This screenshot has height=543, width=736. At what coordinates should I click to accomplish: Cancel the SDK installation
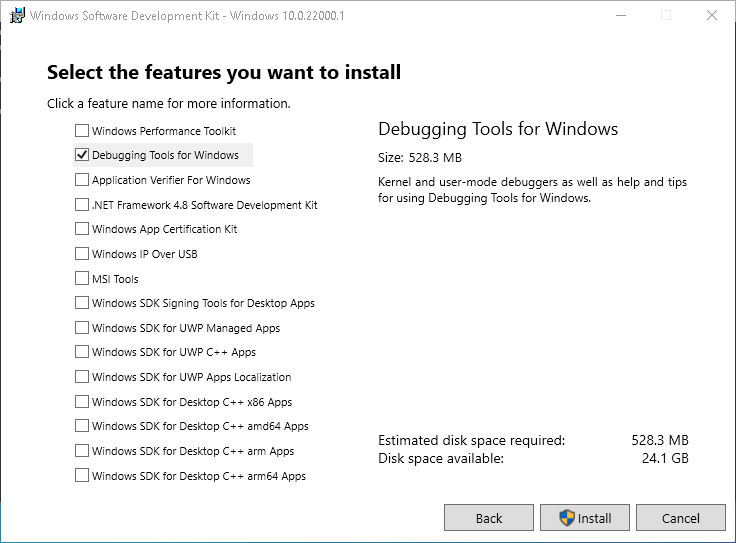pos(680,518)
